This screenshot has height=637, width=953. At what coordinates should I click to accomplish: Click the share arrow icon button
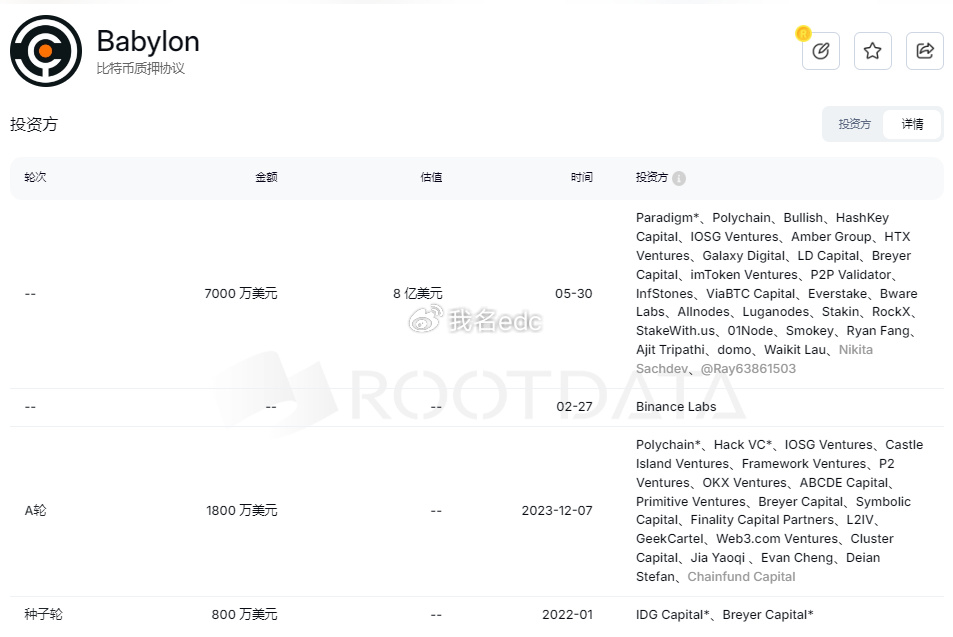924,51
